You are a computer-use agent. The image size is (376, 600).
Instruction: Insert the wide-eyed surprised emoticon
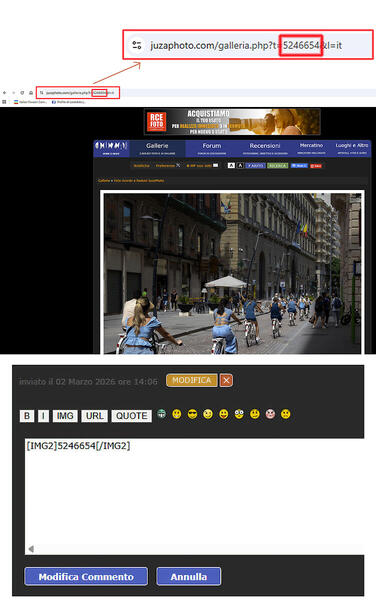pos(239,414)
